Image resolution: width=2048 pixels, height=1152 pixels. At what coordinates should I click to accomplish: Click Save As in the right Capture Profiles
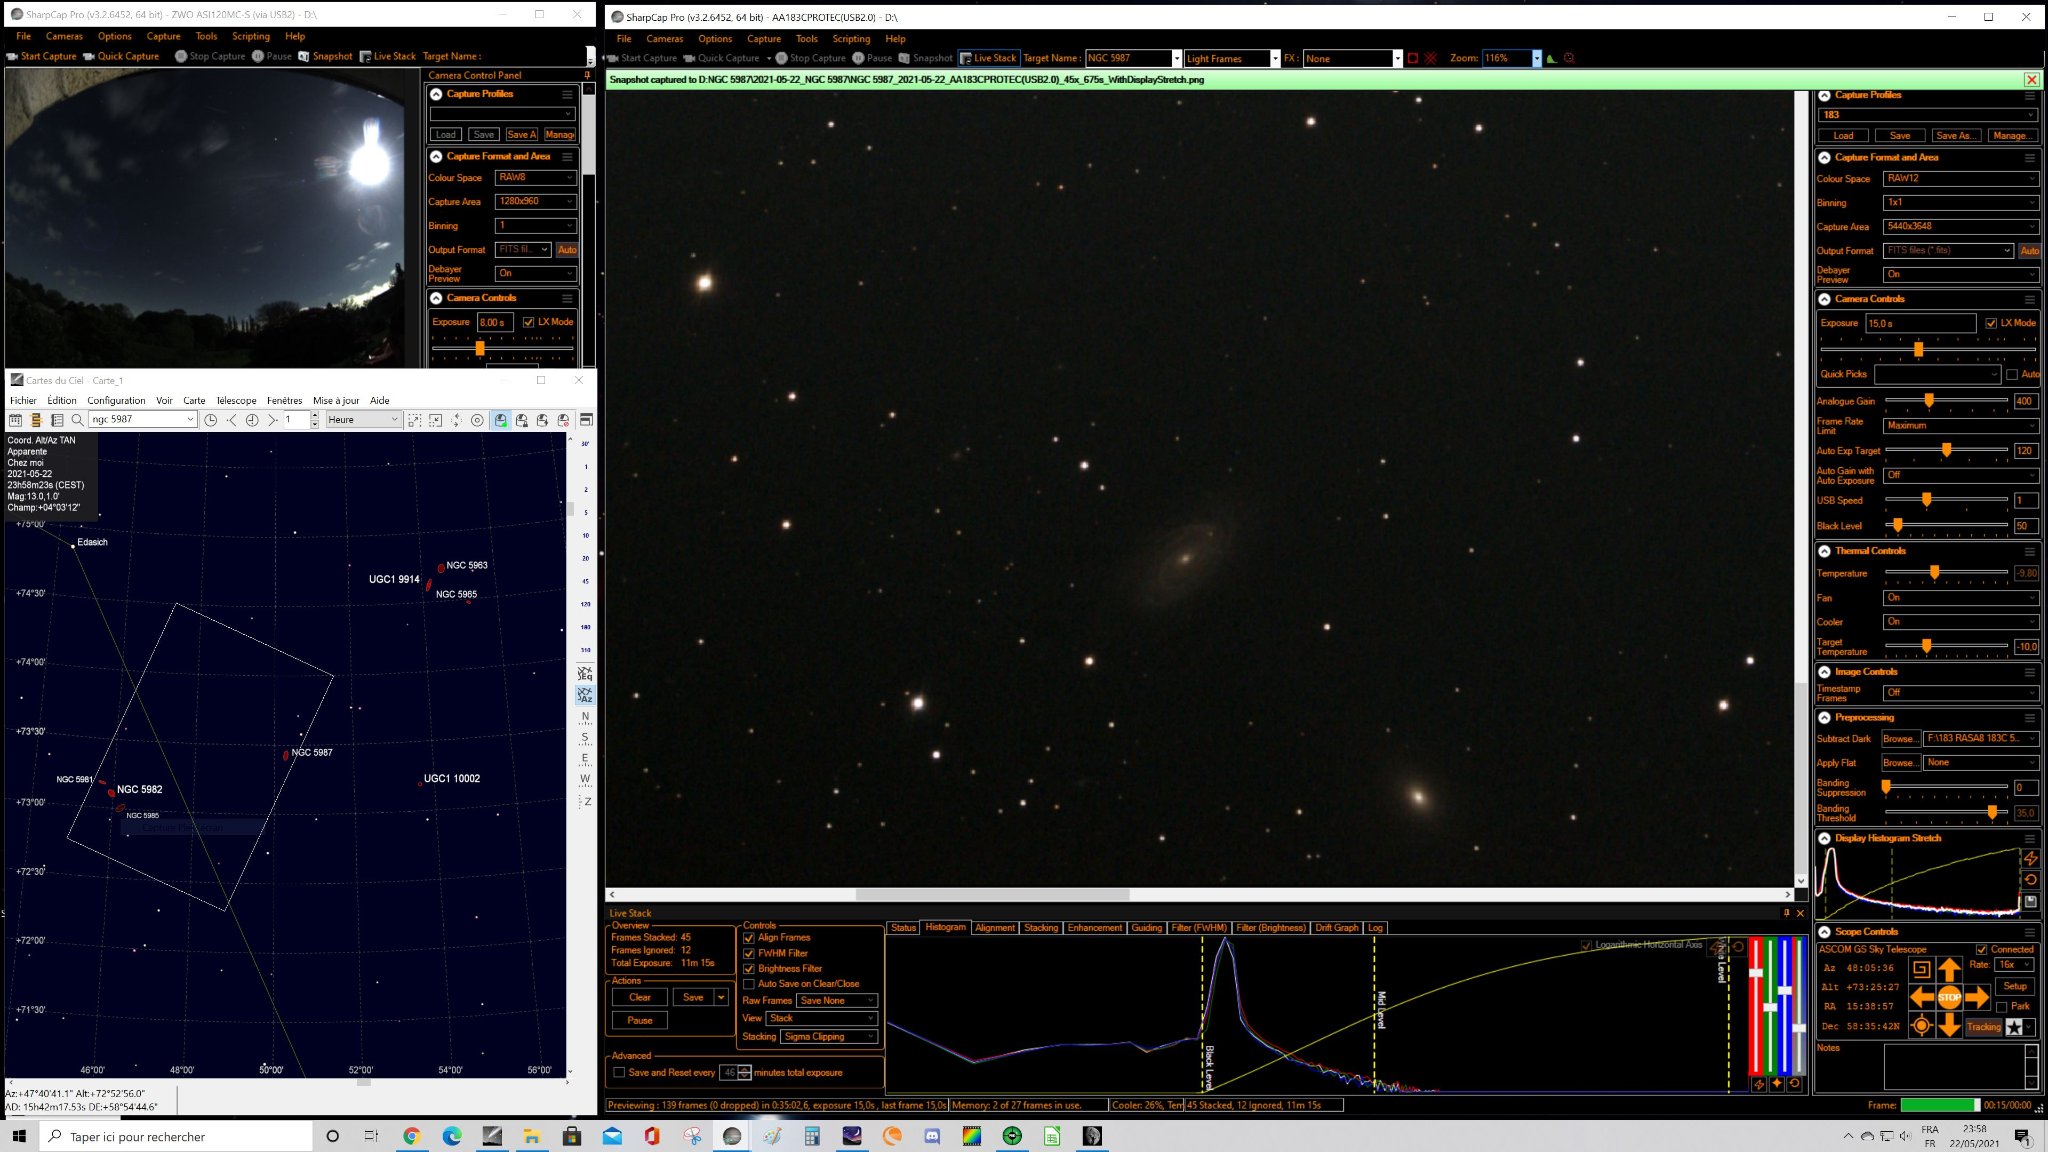click(x=1954, y=136)
